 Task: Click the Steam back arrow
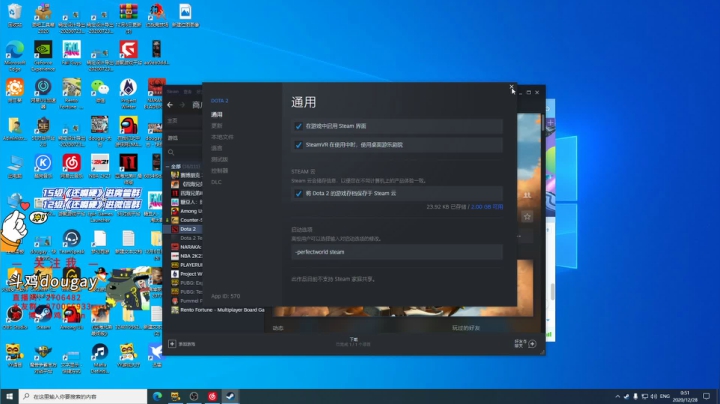click(x=170, y=105)
